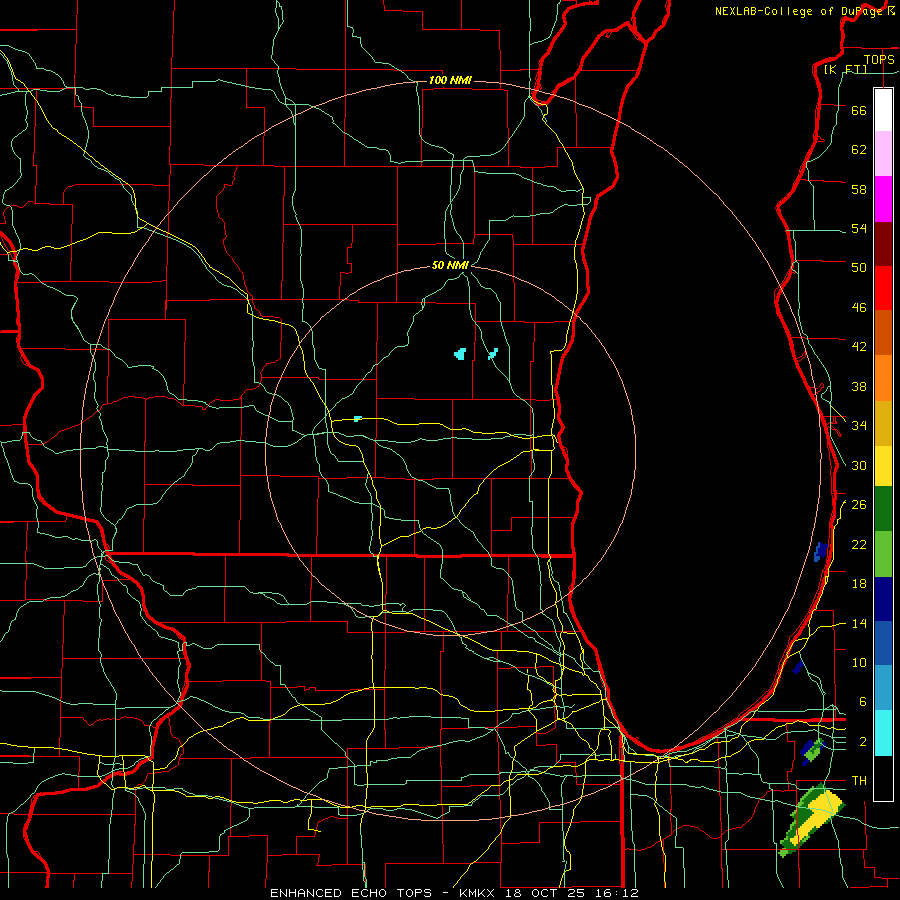Screen dimensions: 900x900
Task: Click the gold swatch between 34 and 38
Action: pyautogui.click(x=883, y=423)
